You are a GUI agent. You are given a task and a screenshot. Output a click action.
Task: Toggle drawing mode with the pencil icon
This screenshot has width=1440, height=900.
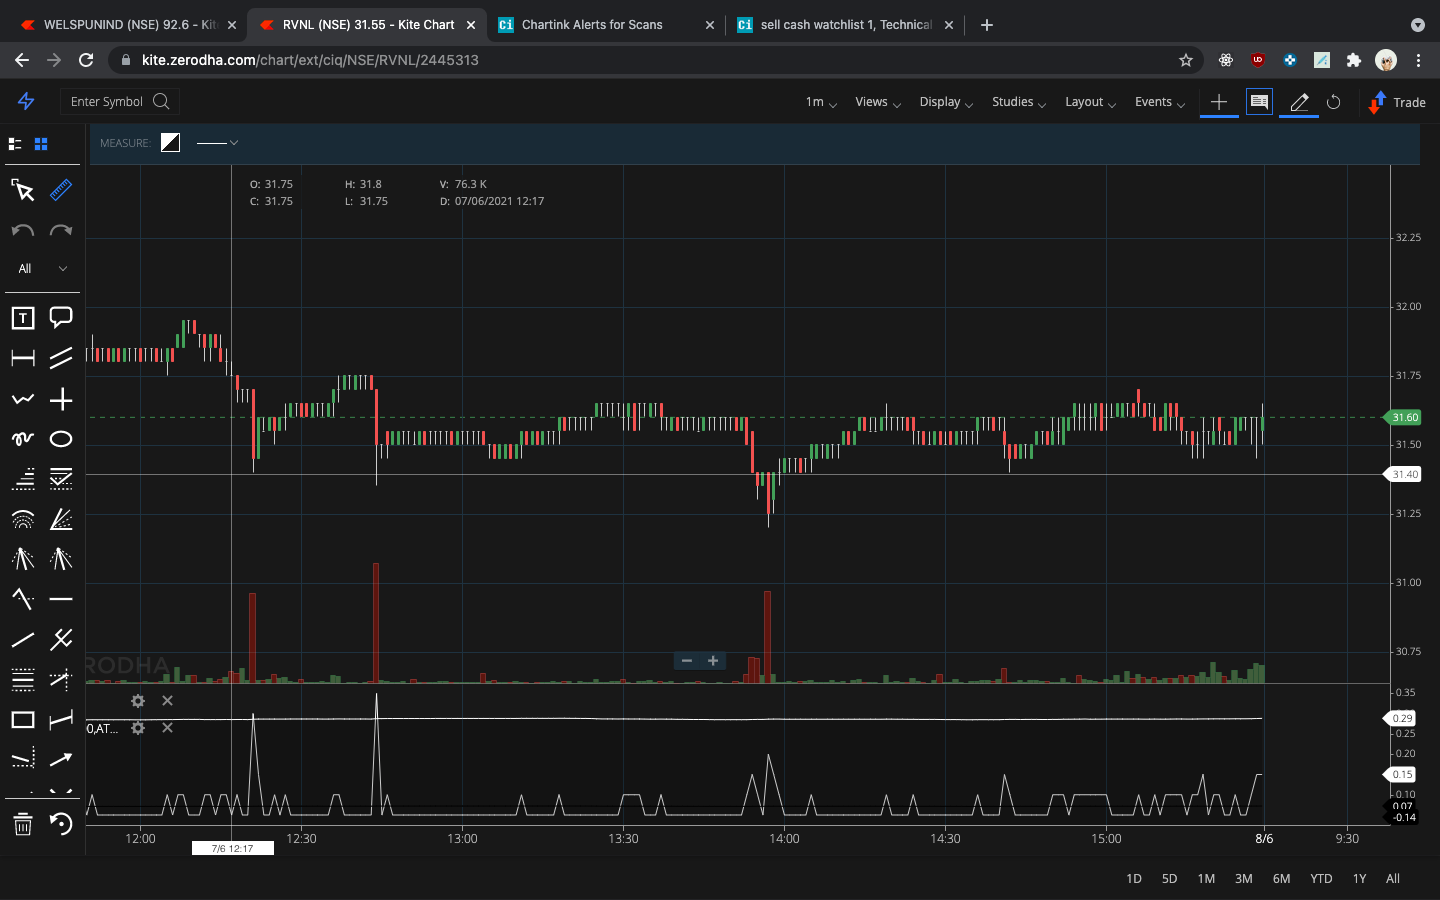click(1297, 101)
